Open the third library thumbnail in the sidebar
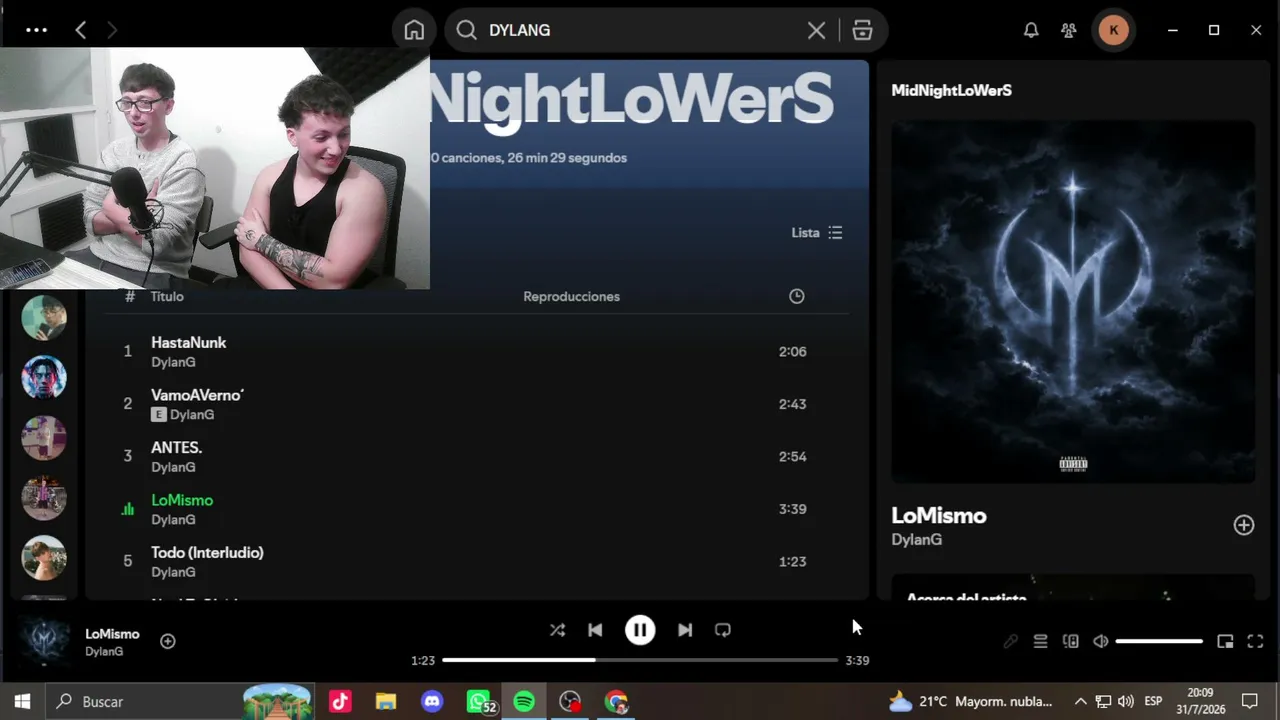The height and width of the screenshot is (720, 1280). click(x=44, y=438)
